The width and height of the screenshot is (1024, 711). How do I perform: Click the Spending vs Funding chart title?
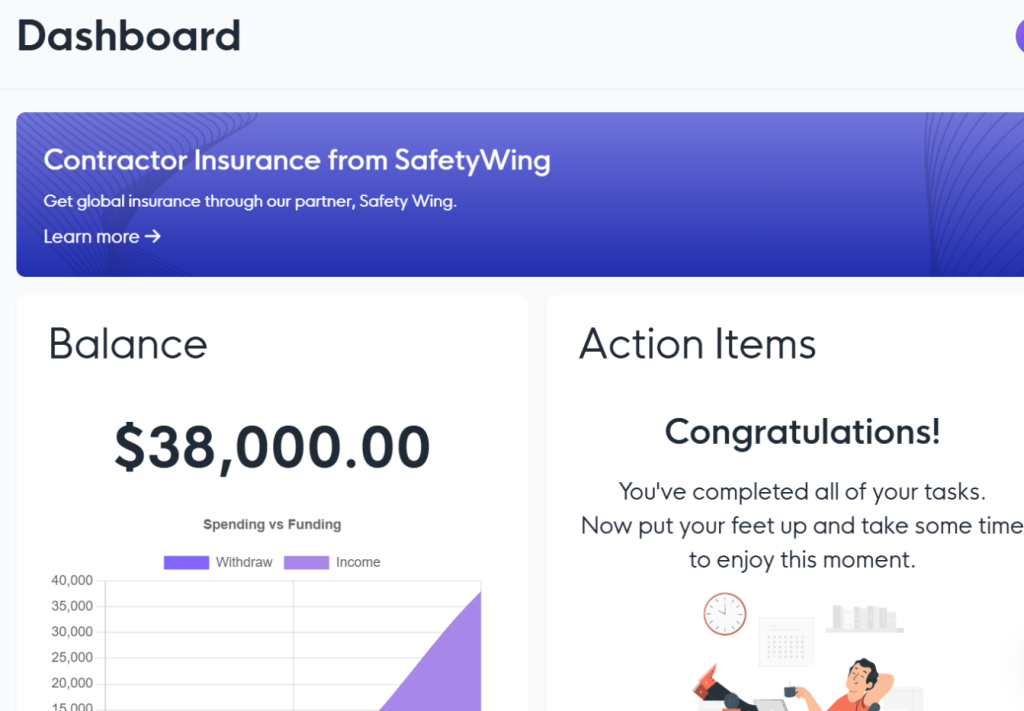[x=272, y=524]
